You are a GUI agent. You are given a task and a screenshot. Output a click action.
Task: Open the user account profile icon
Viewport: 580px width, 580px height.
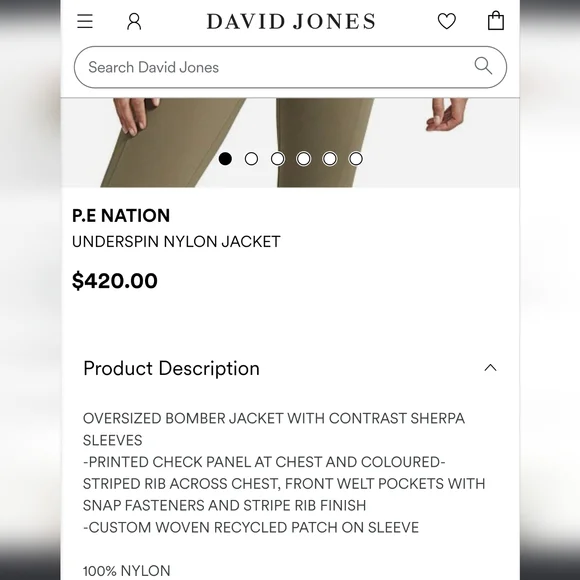(134, 21)
